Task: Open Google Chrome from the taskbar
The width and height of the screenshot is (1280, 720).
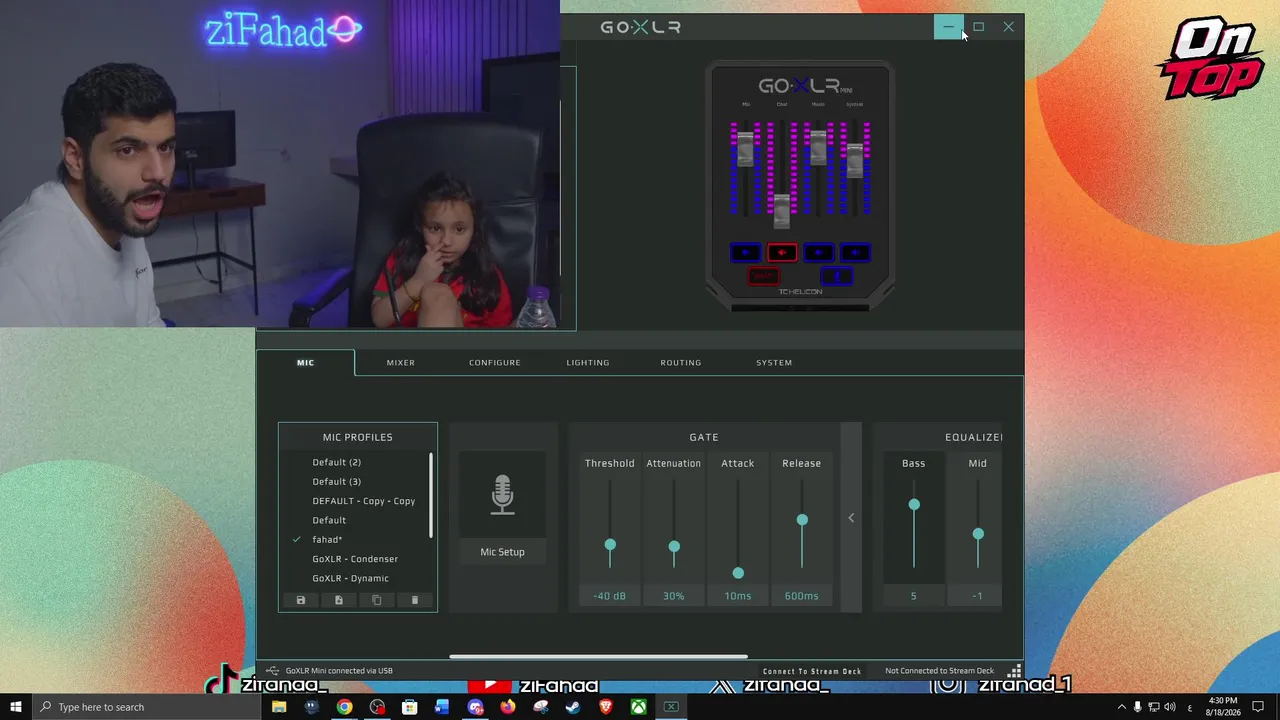Action: pos(344,707)
